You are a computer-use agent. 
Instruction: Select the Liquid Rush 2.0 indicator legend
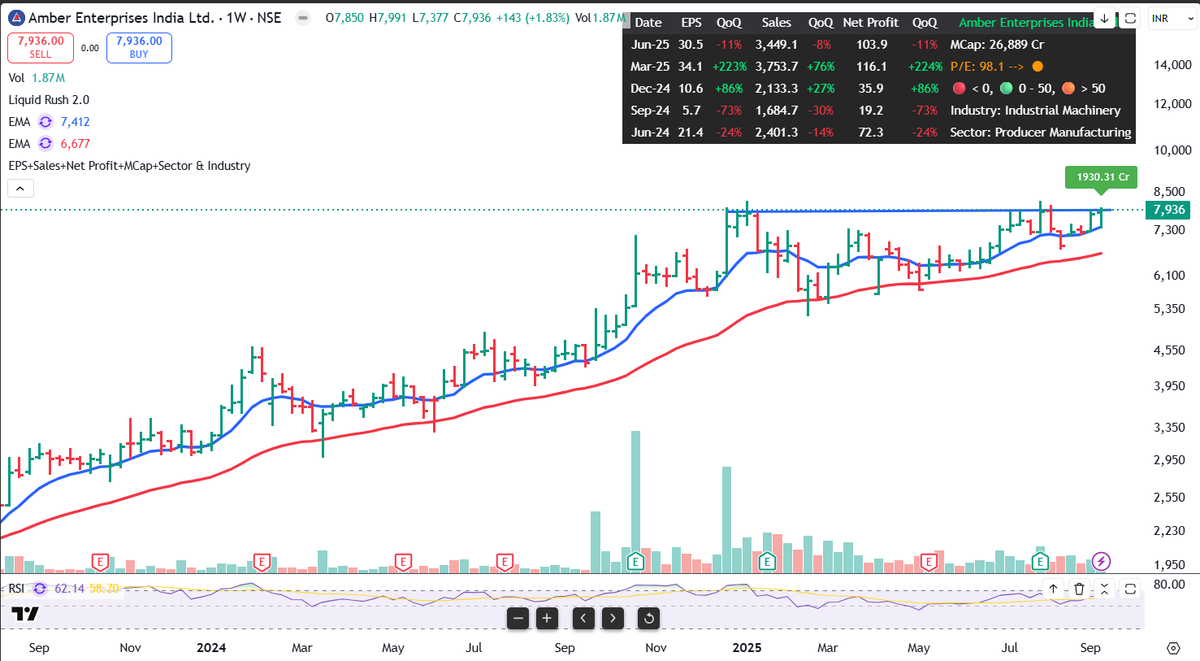pos(49,100)
